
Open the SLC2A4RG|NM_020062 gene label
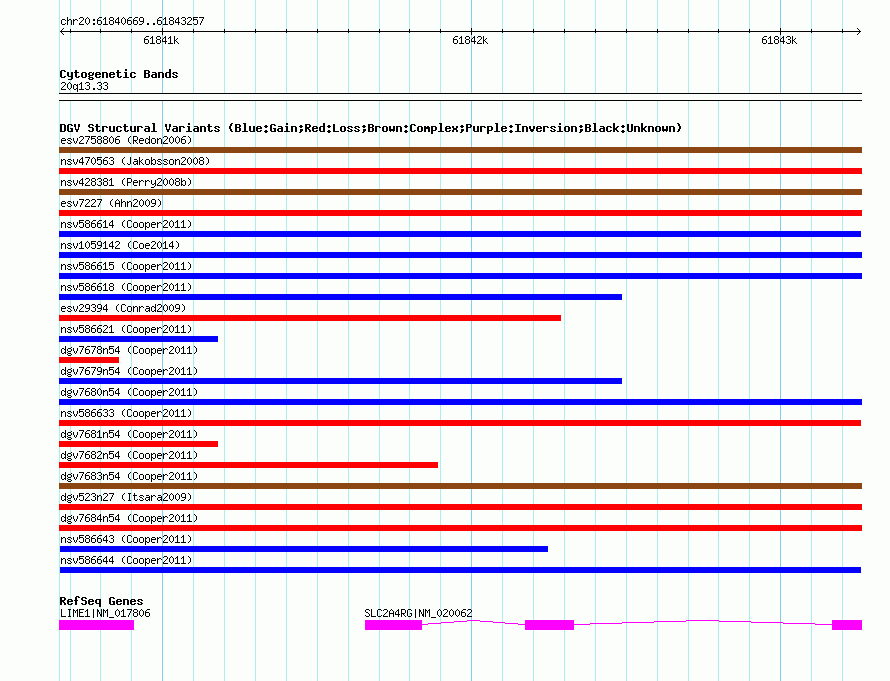point(418,613)
